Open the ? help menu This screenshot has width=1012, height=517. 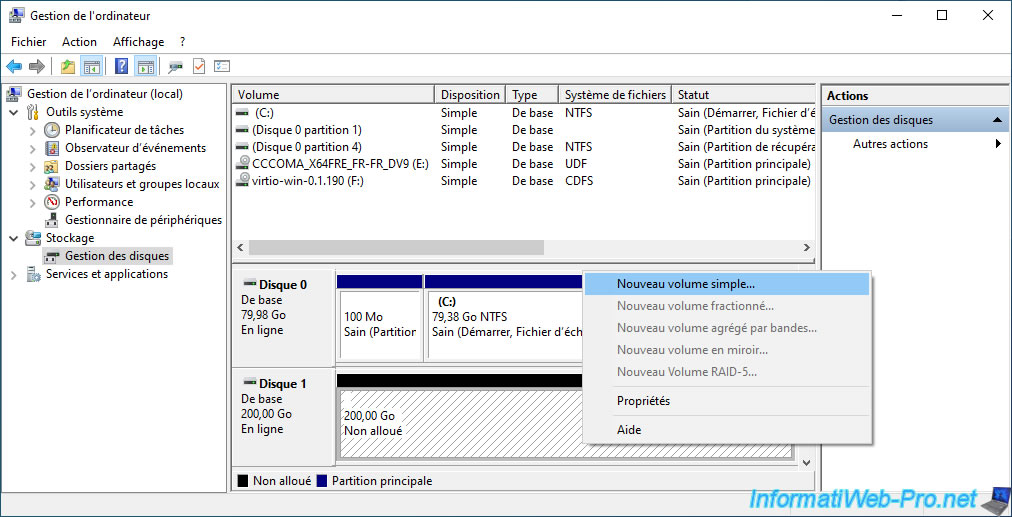[183, 42]
